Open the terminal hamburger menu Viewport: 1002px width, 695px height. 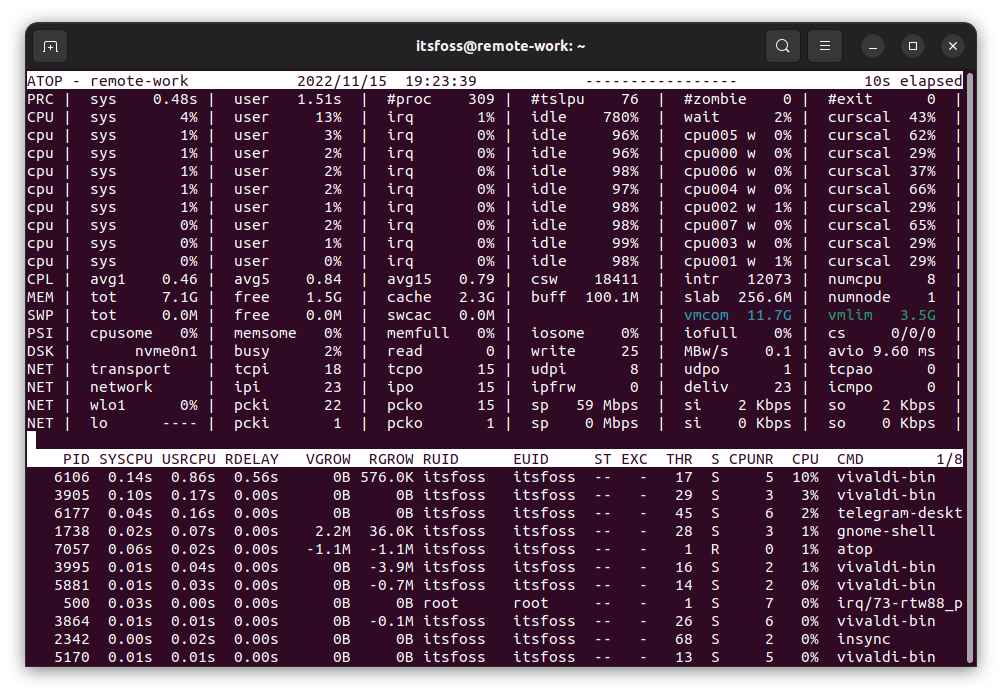(824, 46)
